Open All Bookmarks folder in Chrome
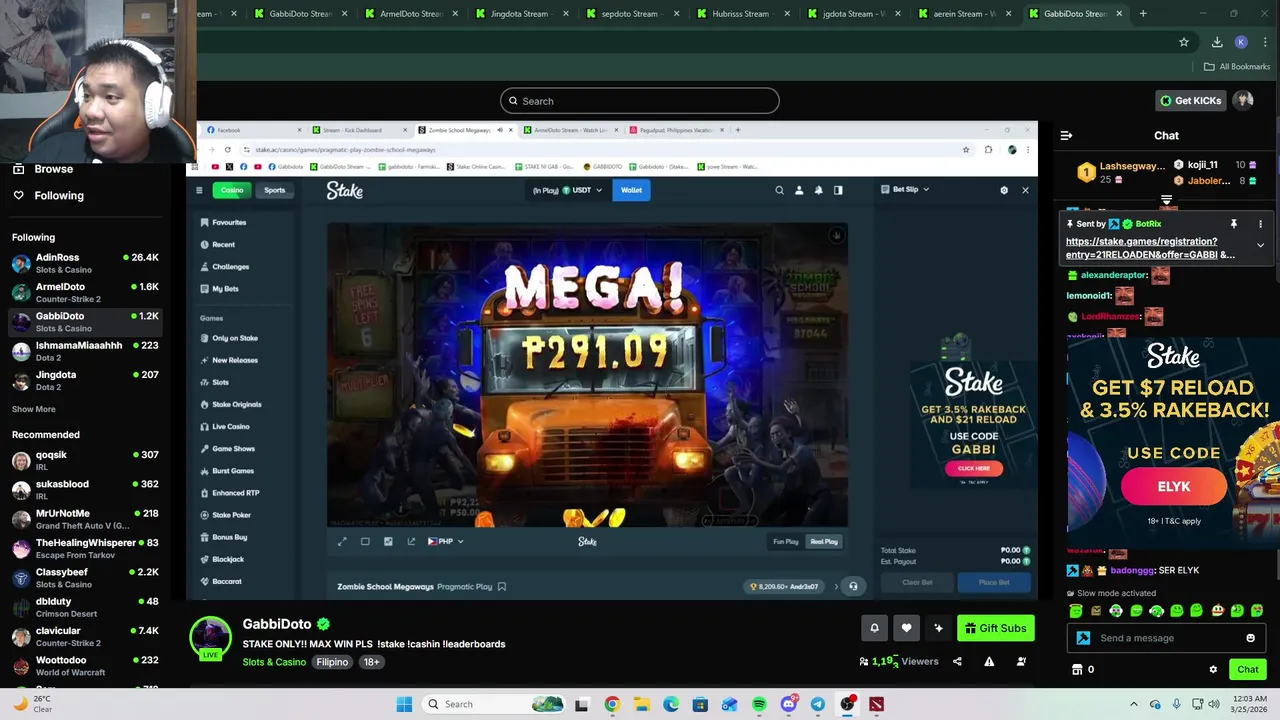Screen dimensions: 1280x720 pyautogui.click(x=1237, y=67)
